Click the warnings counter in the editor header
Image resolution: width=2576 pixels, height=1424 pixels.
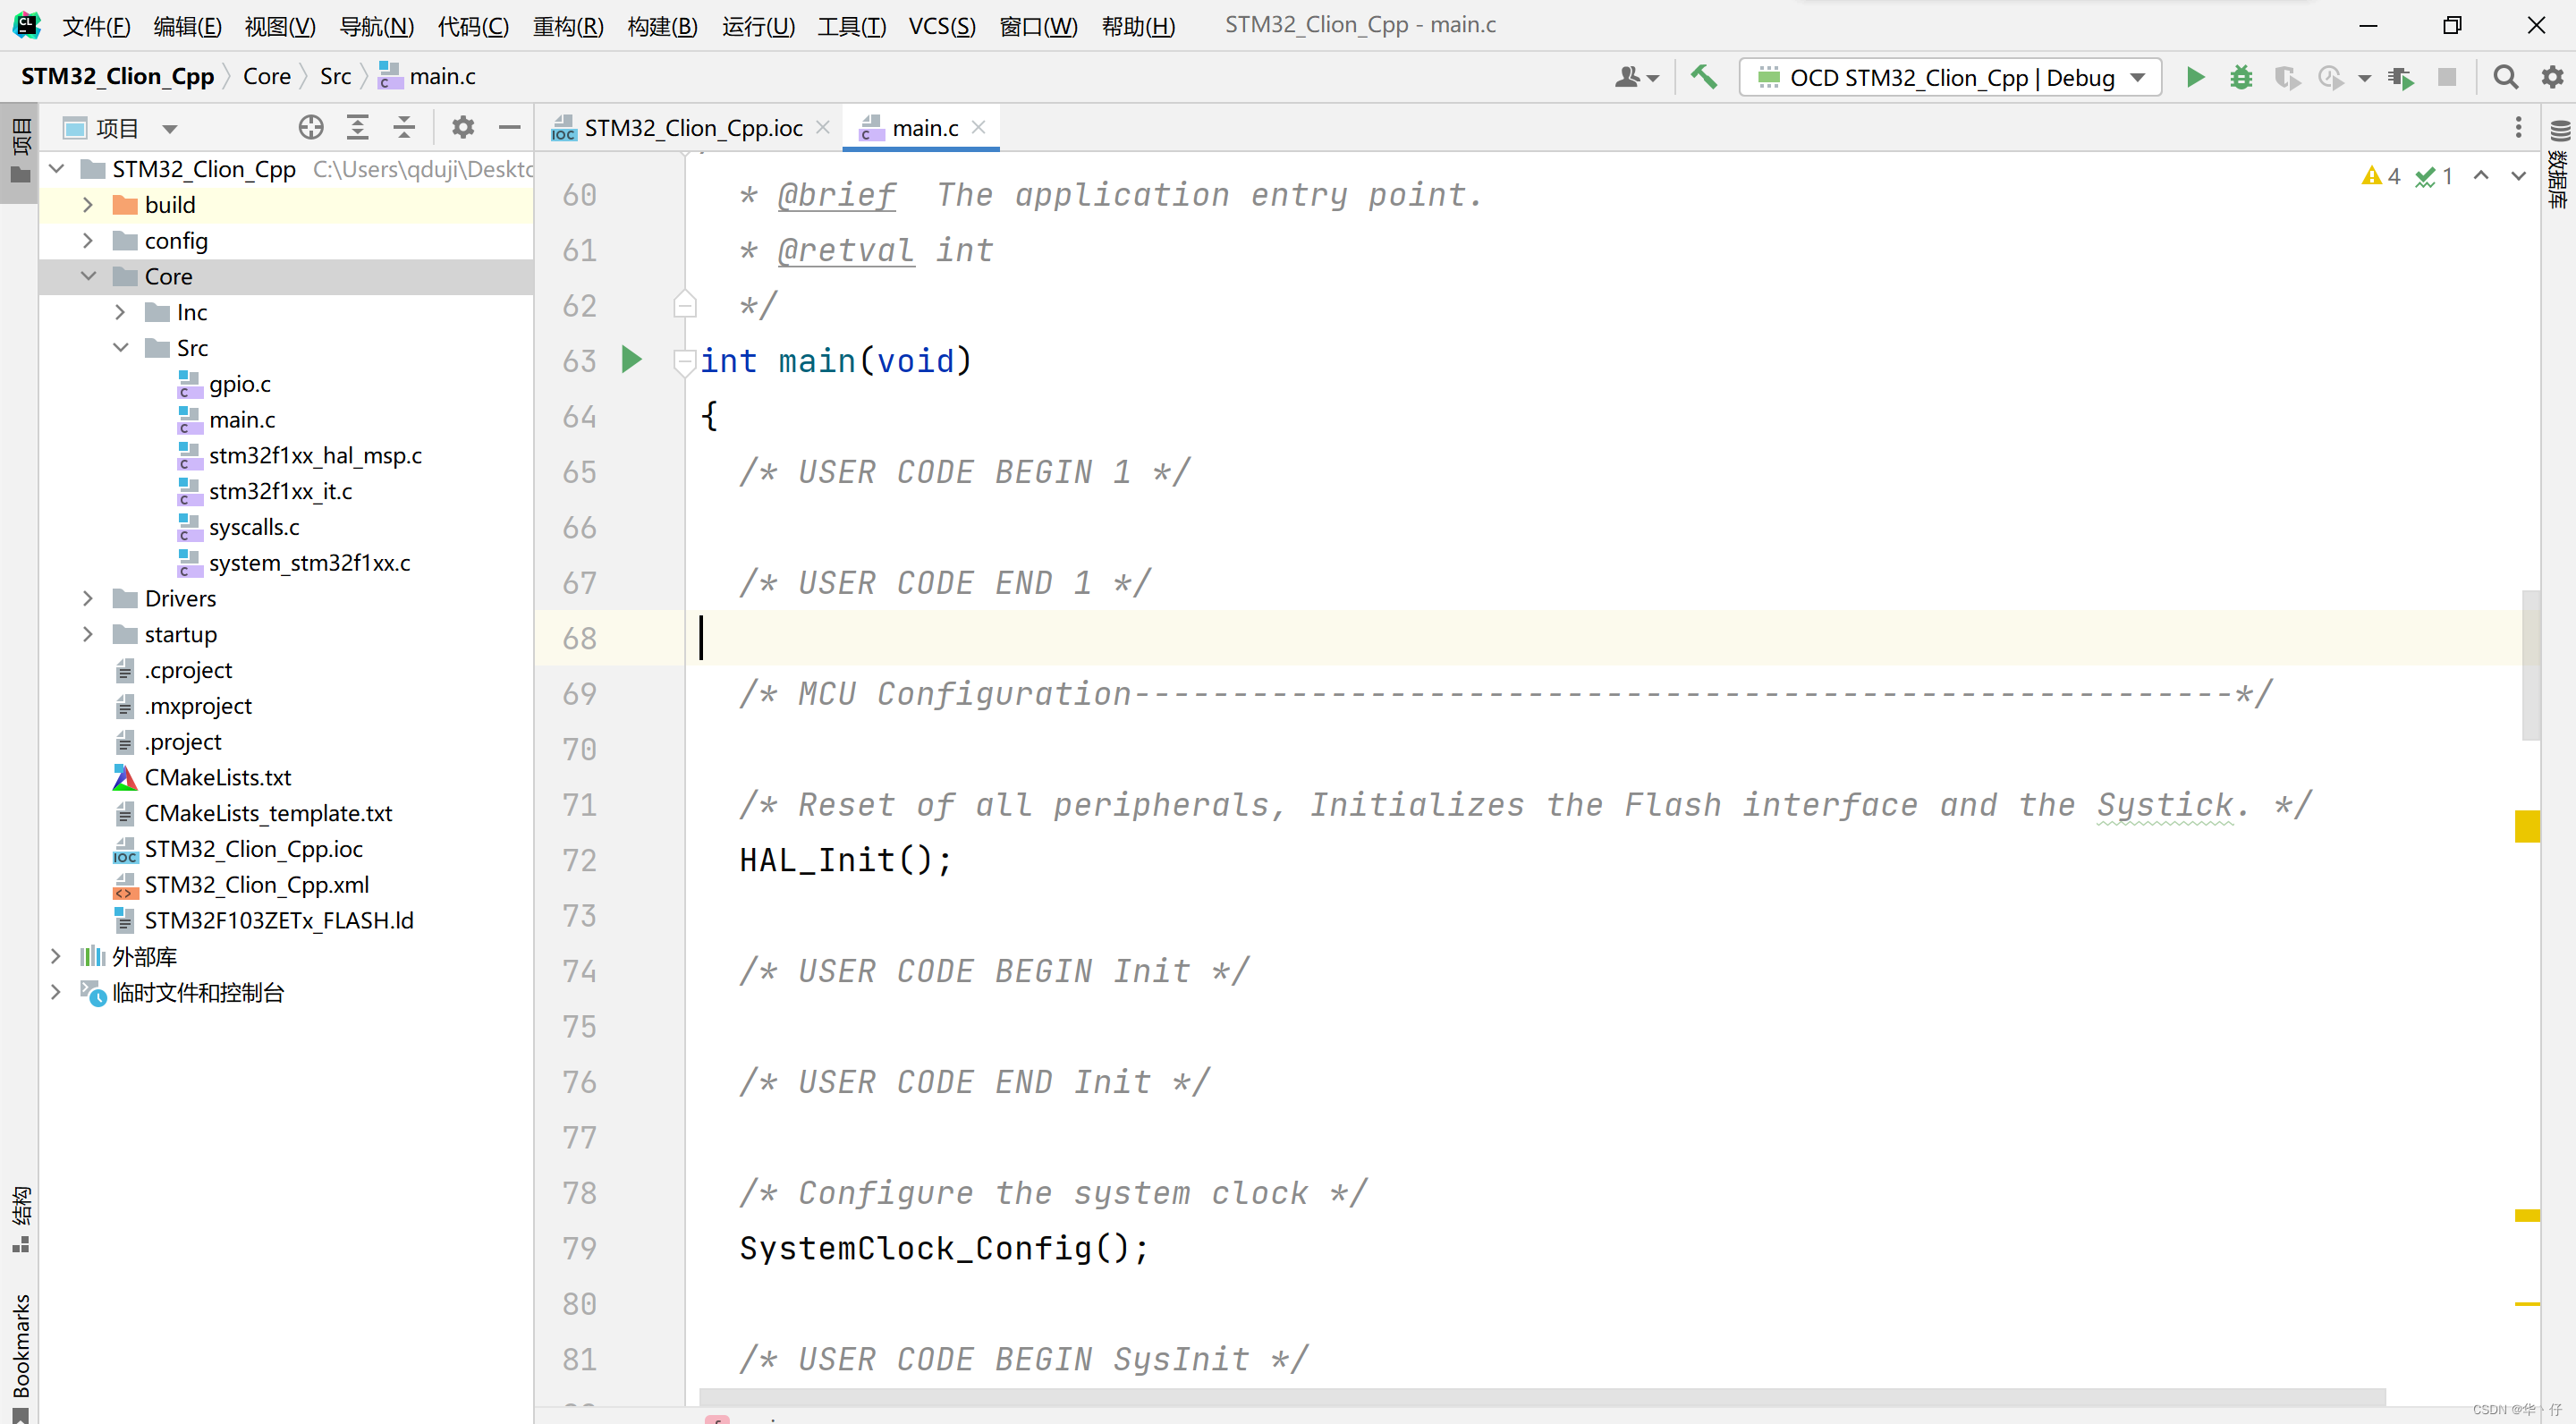[2382, 176]
